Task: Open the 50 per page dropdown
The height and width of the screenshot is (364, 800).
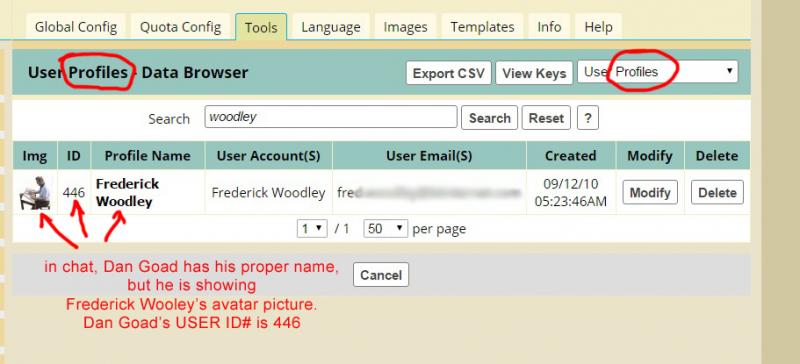Action: tap(386, 229)
